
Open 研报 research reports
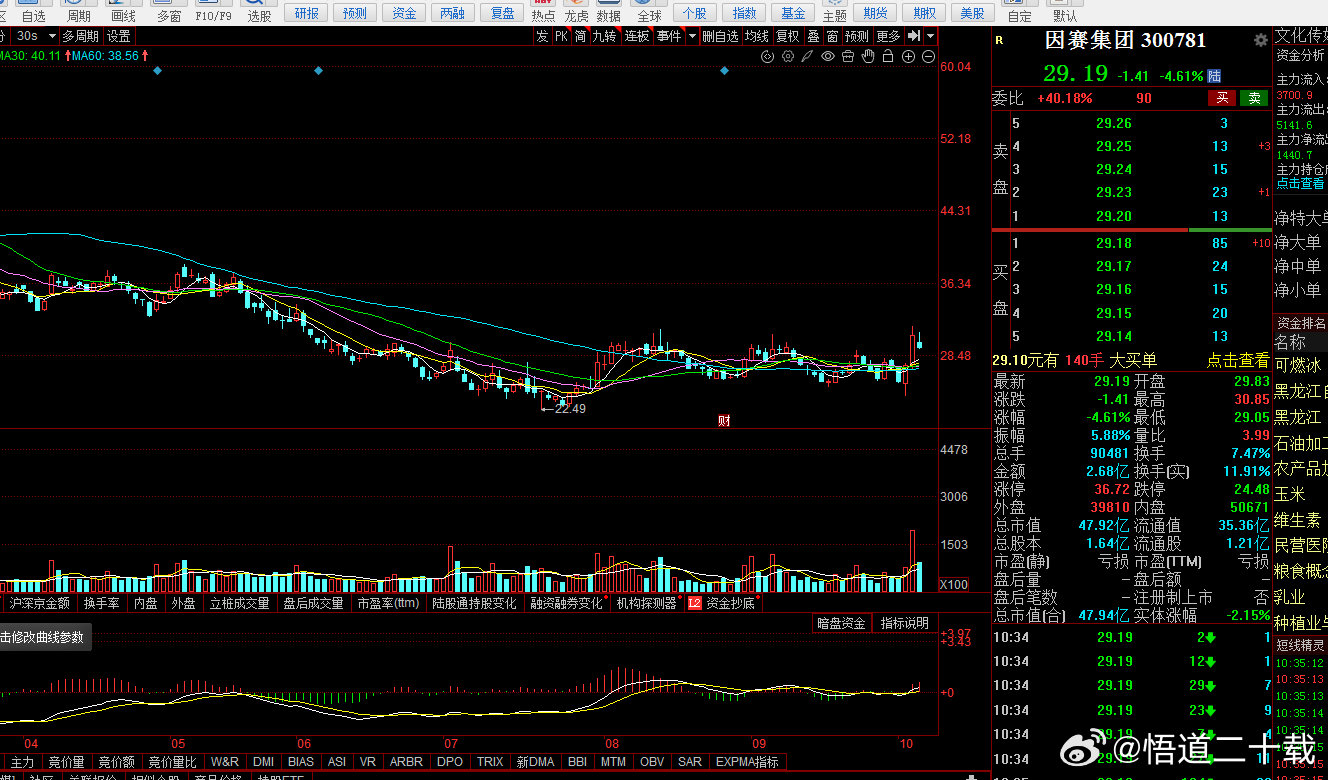click(306, 13)
